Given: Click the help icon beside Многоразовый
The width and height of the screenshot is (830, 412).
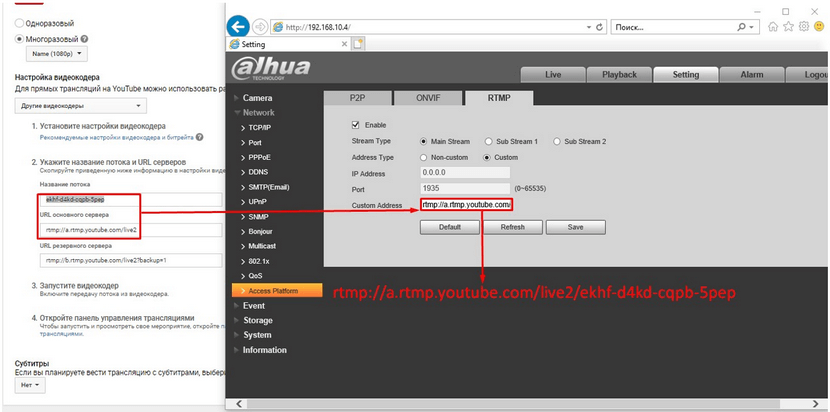Looking at the screenshot, I should (x=85, y=39).
